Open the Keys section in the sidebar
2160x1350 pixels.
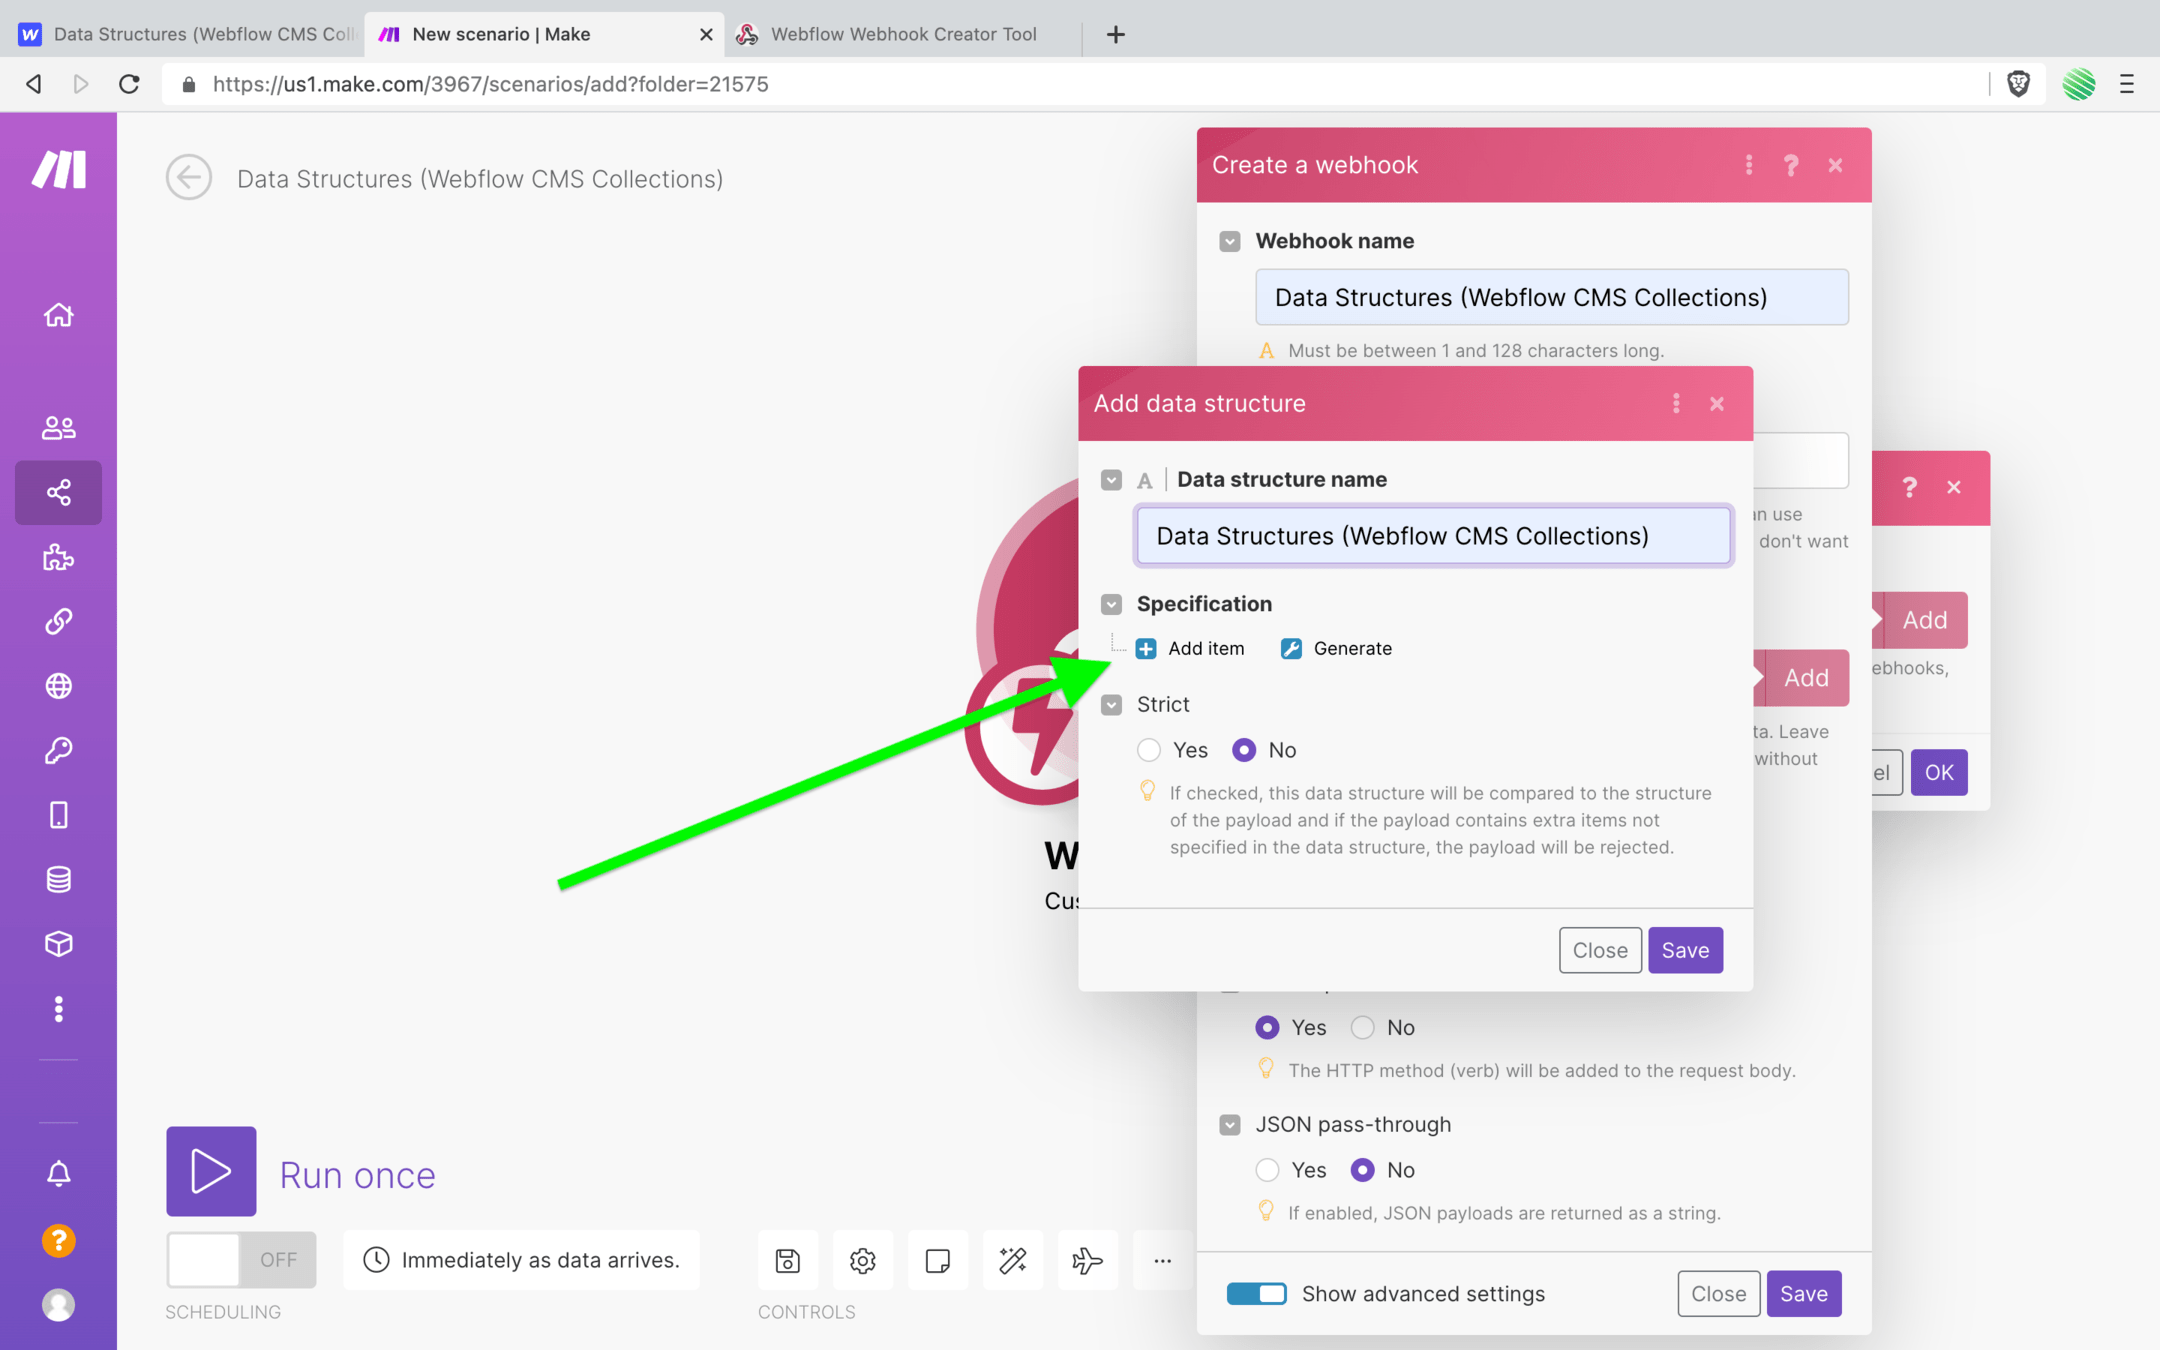point(58,751)
